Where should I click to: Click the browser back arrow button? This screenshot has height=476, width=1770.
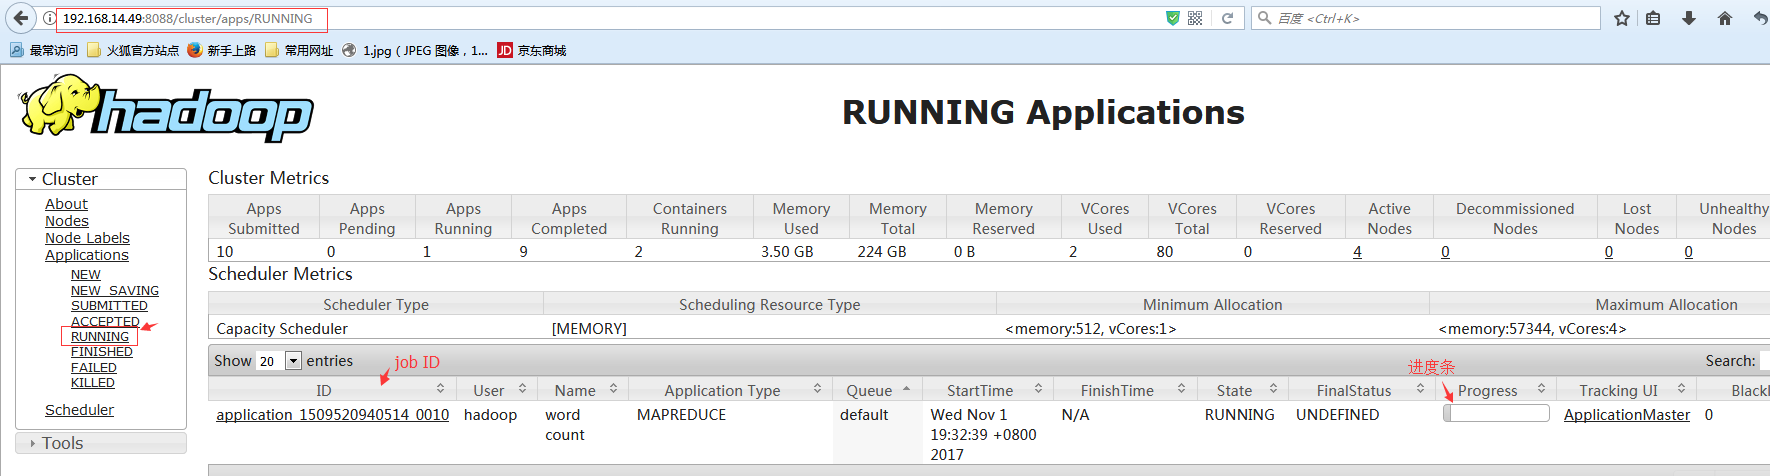pyautogui.click(x=20, y=18)
